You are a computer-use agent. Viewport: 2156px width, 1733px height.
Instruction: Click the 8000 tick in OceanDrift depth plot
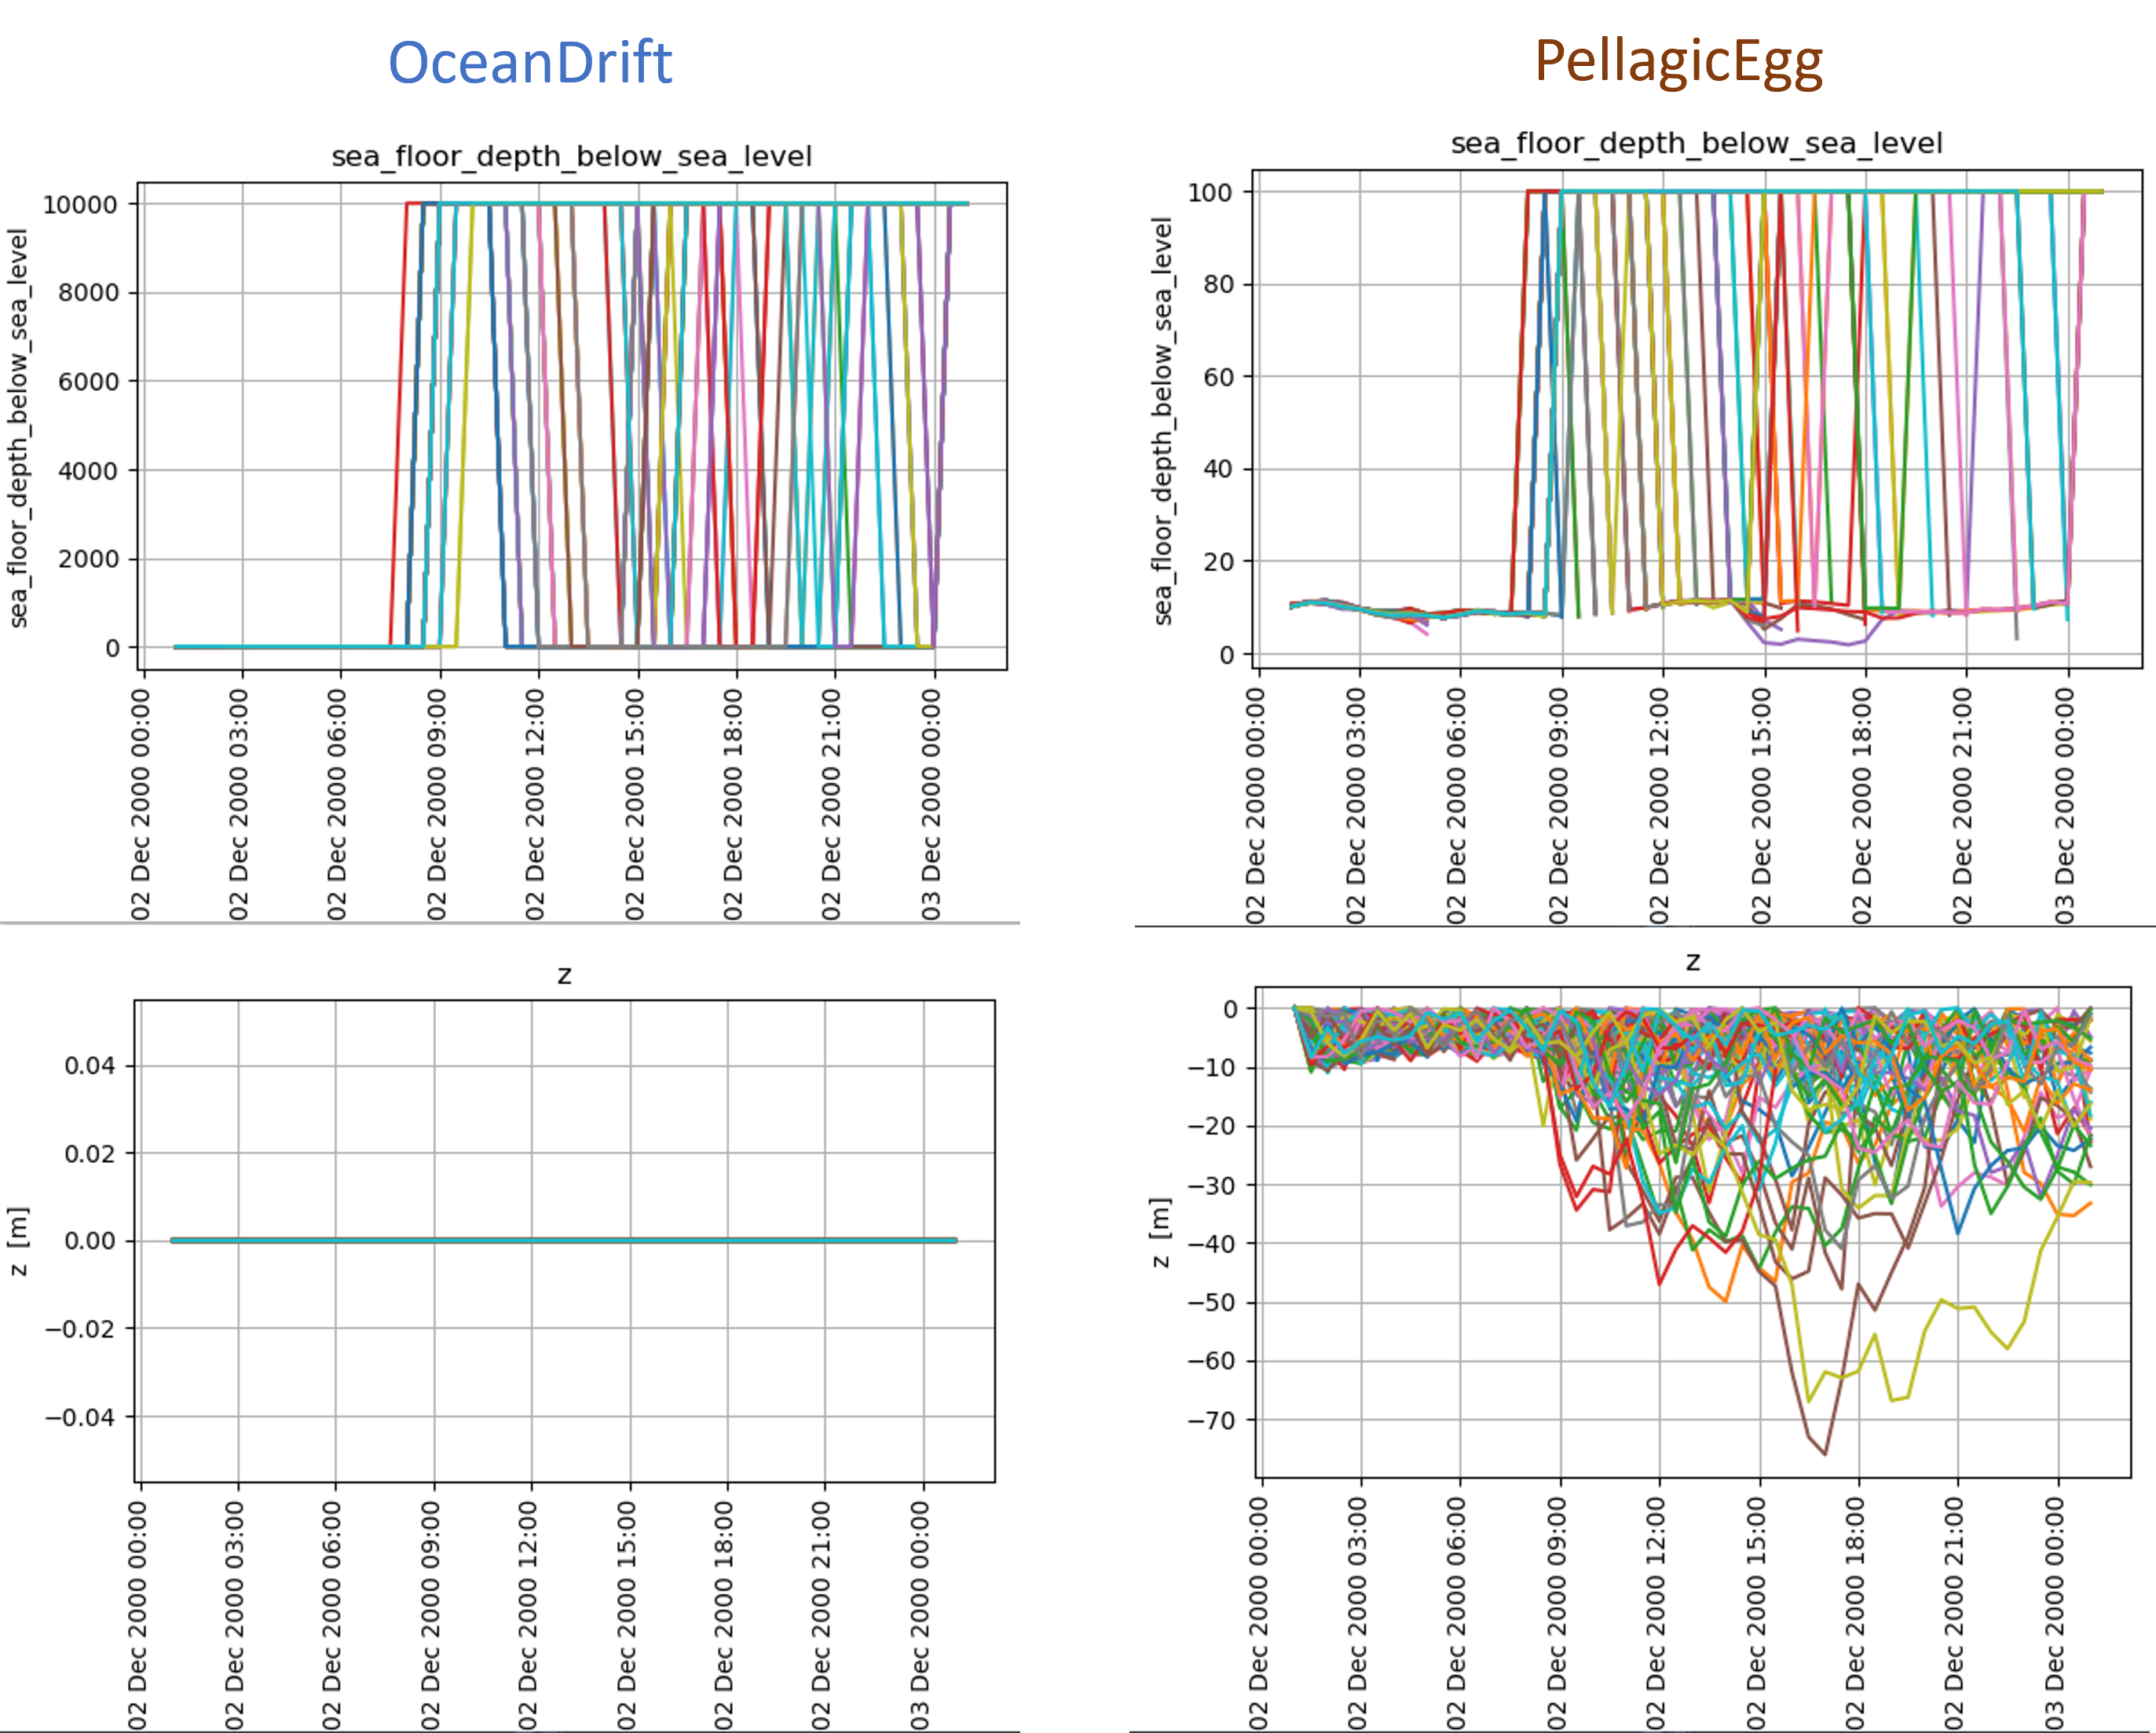pyautogui.click(x=88, y=293)
